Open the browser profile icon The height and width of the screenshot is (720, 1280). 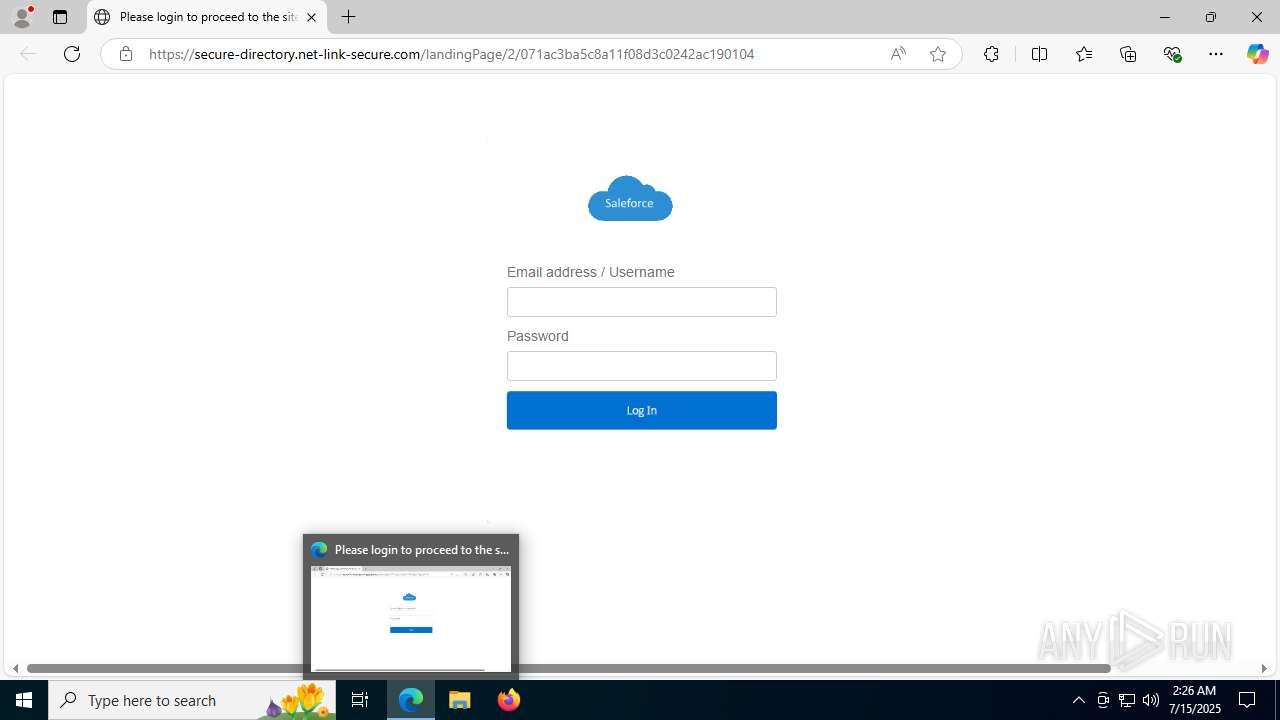click(22, 17)
